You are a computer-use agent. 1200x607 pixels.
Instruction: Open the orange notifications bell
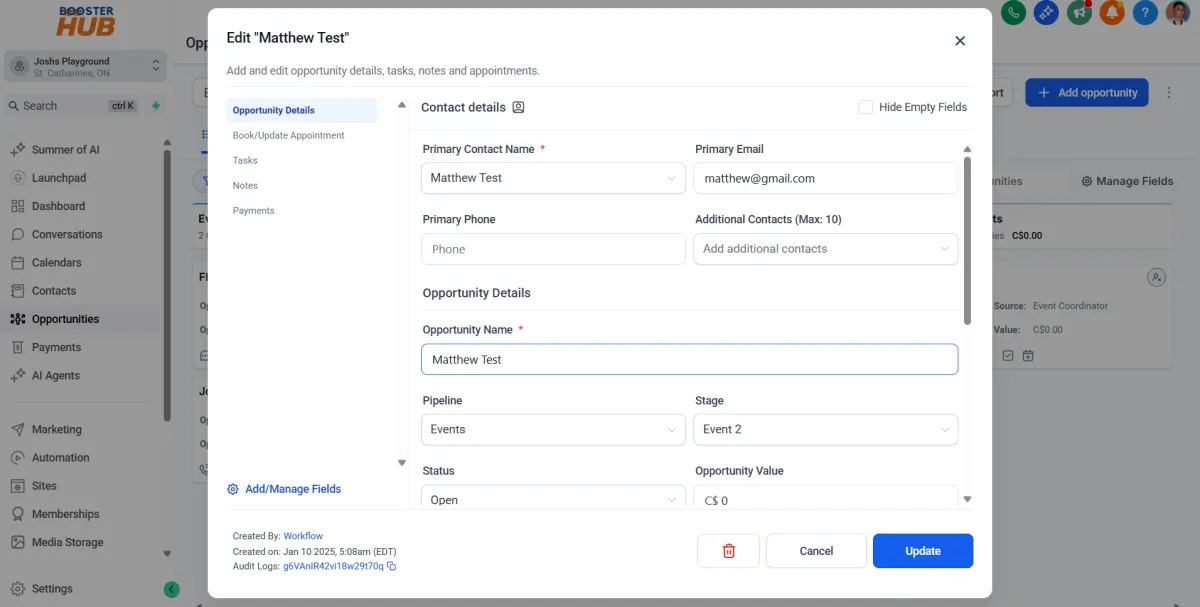(1112, 13)
